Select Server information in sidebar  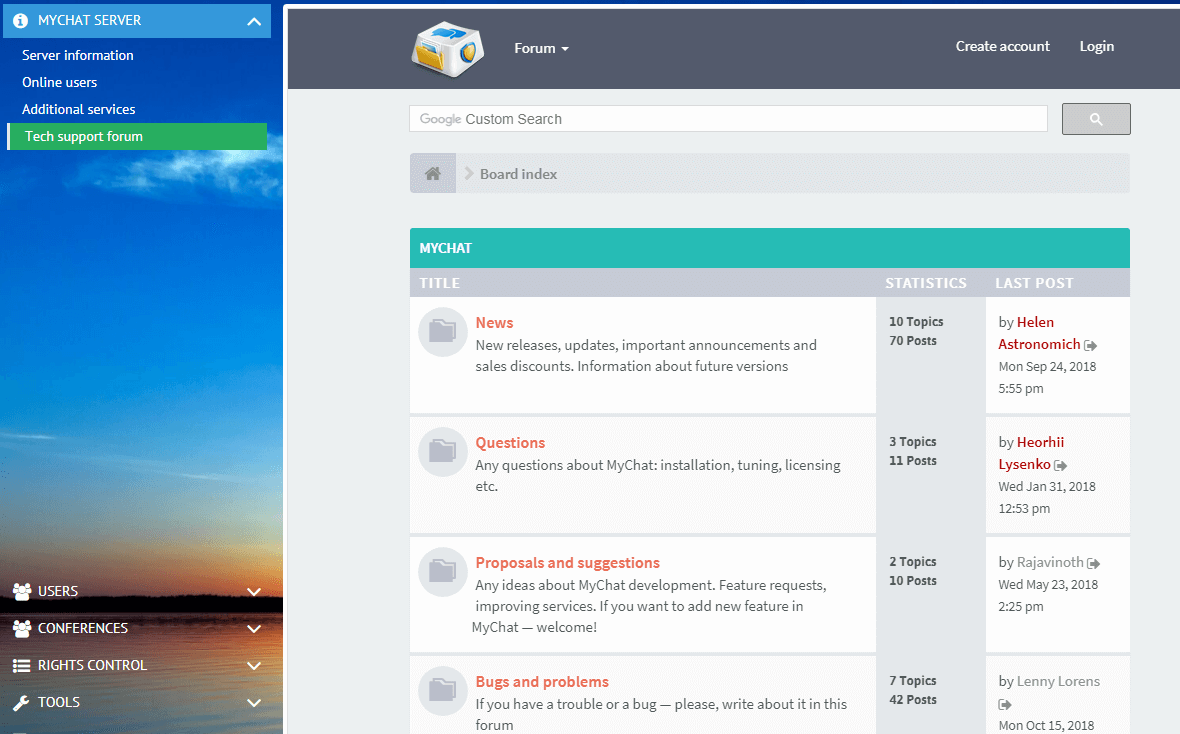pos(78,55)
